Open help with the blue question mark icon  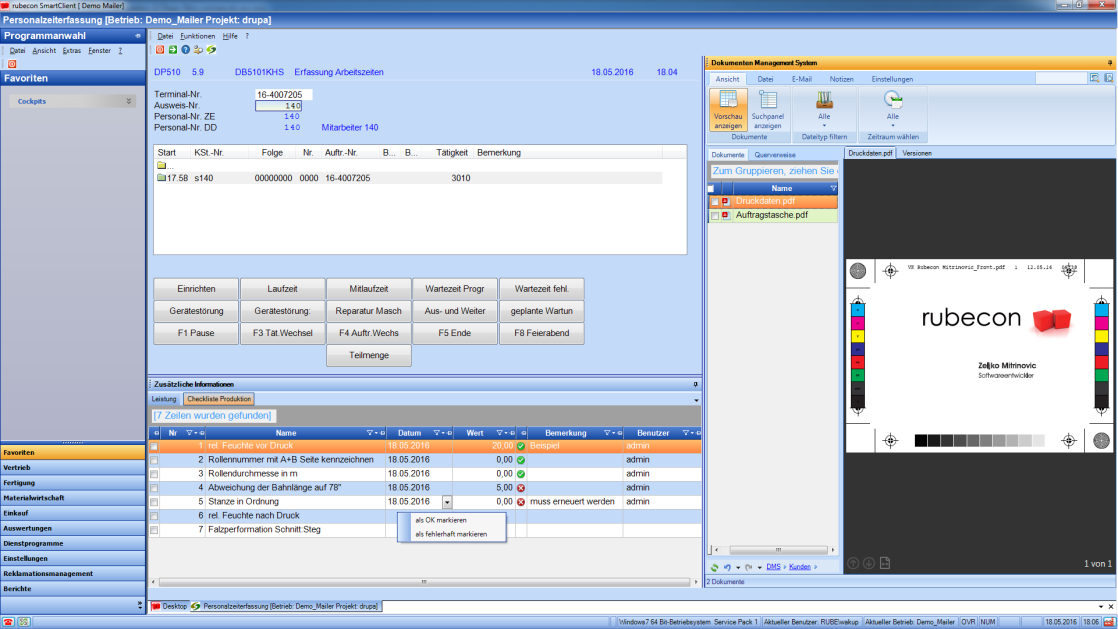185,50
